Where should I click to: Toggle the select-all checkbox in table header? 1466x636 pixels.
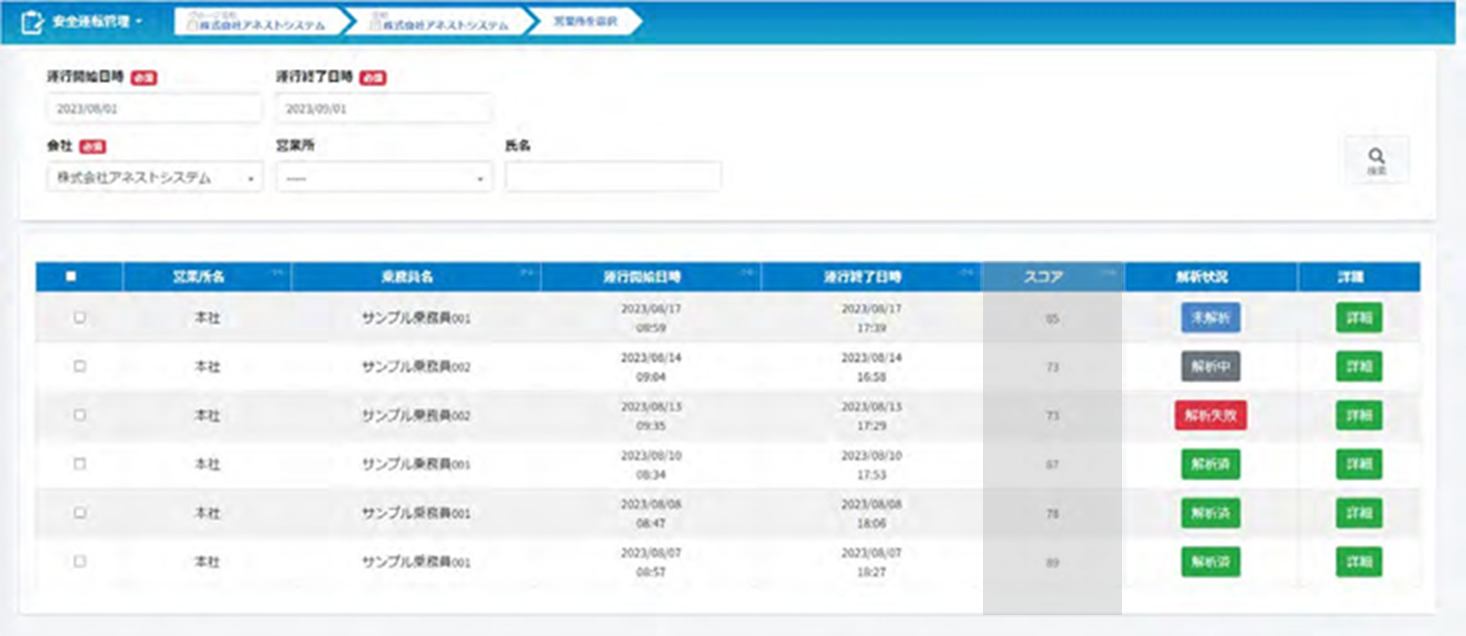coord(70,277)
